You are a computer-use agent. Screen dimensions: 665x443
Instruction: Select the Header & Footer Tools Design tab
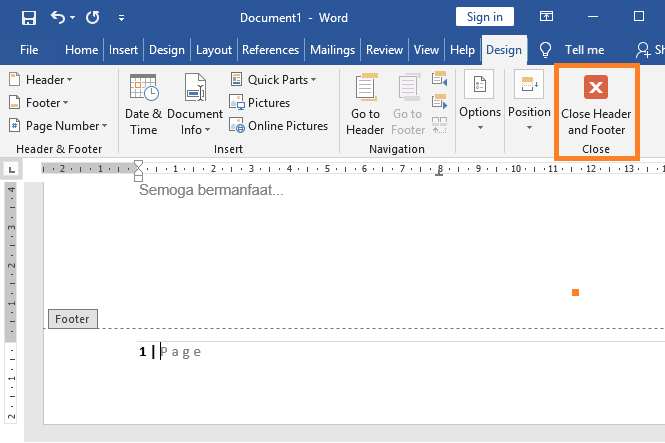[x=504, y=50]
